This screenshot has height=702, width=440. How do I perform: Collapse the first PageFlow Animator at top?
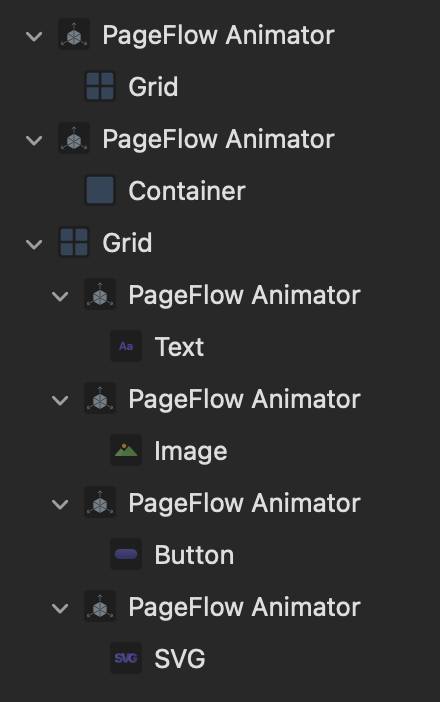pyautogui.click(x=34, y=36)
